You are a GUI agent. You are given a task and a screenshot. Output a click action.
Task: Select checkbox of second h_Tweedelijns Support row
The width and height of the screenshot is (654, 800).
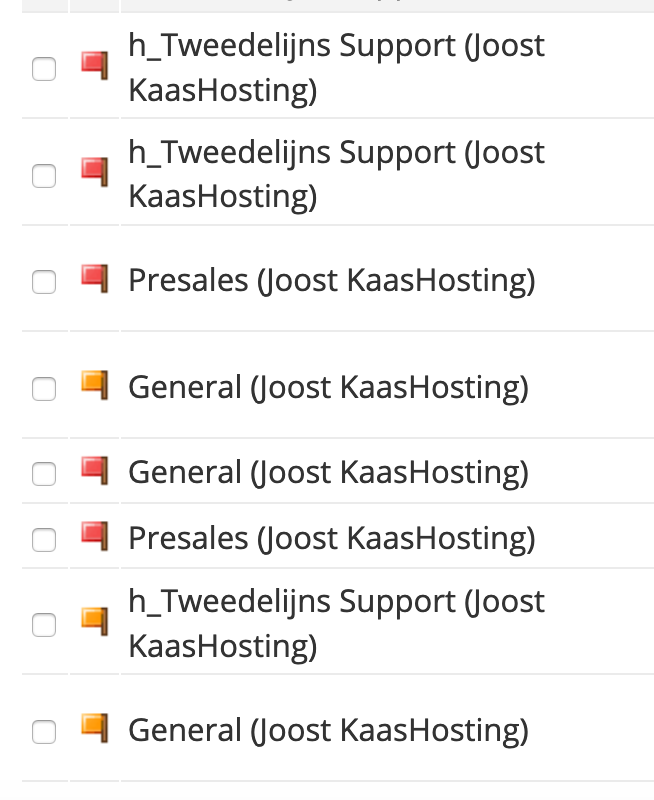click(44, 176)
